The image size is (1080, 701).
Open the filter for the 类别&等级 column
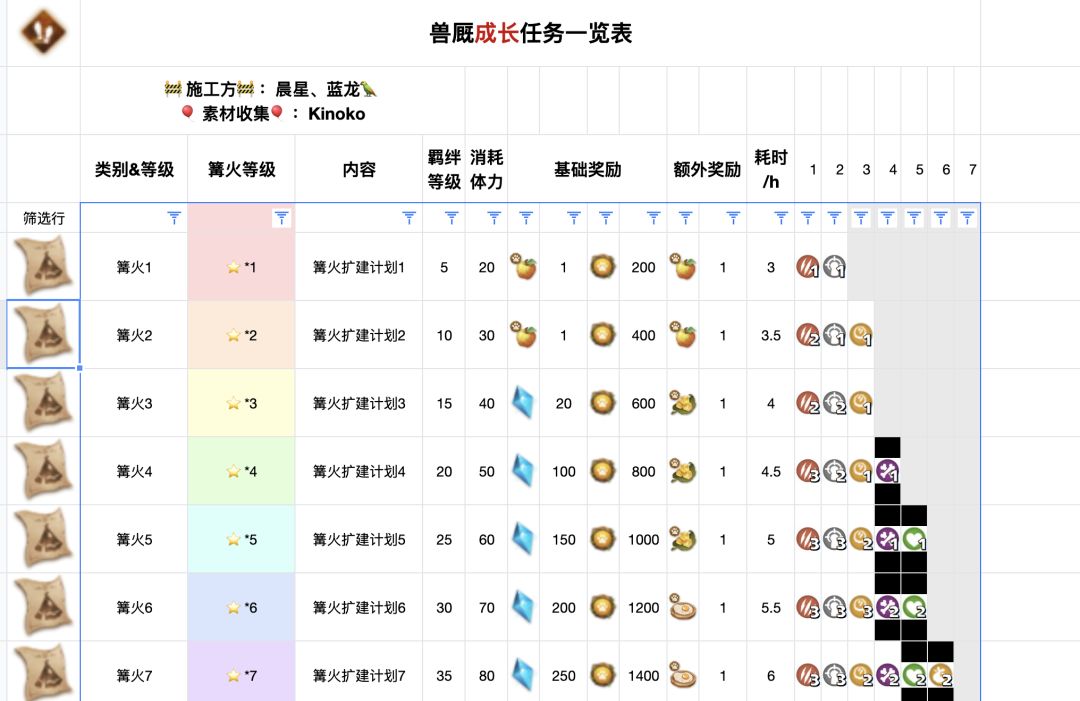[174, 218]
